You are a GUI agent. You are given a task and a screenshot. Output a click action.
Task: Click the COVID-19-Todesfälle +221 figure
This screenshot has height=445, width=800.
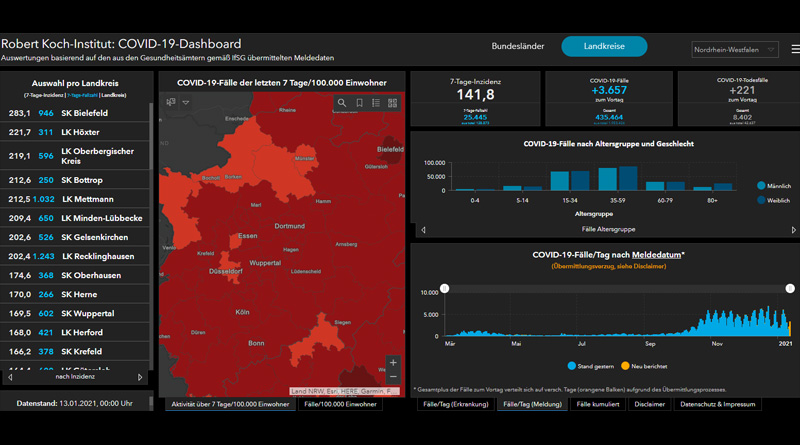pos(742,90)
